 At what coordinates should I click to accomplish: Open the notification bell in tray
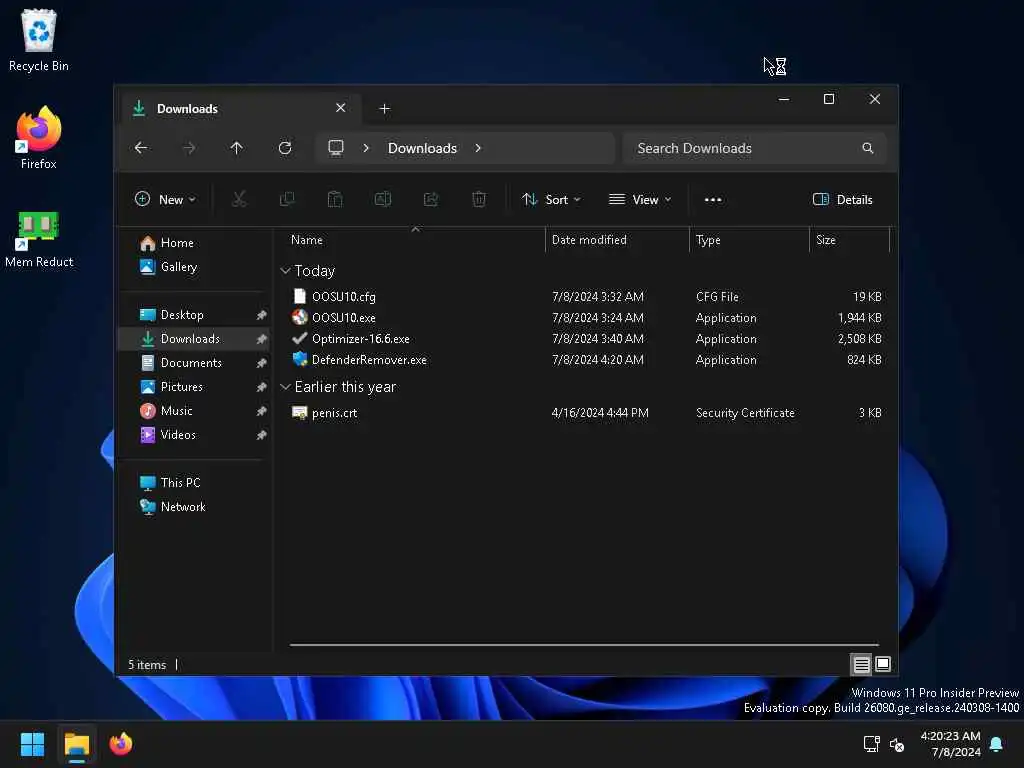(x=997, y=744)
